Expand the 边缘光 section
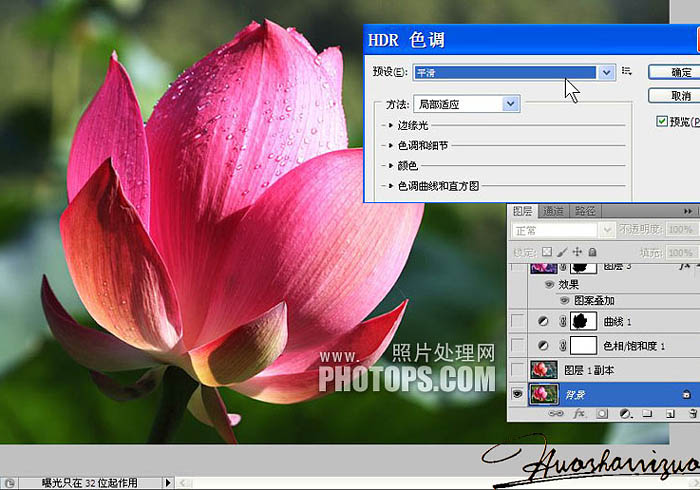 click(391, 126)
